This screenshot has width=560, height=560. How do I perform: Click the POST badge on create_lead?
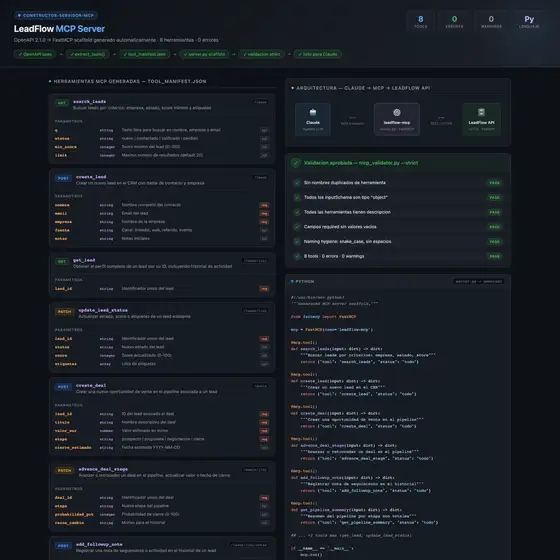[63, 178]
